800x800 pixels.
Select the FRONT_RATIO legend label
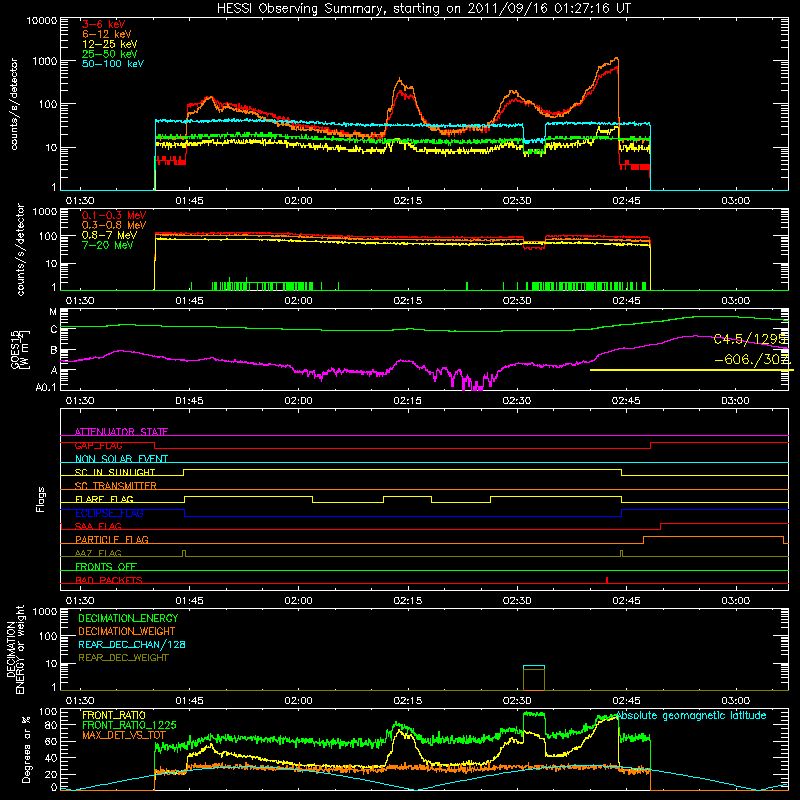point(114,715)
